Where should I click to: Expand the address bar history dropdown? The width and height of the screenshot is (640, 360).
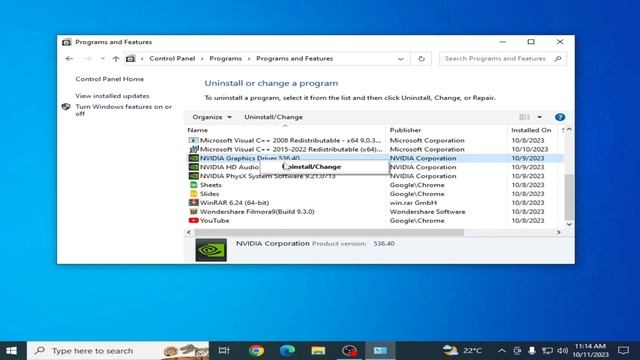[400, 59]
